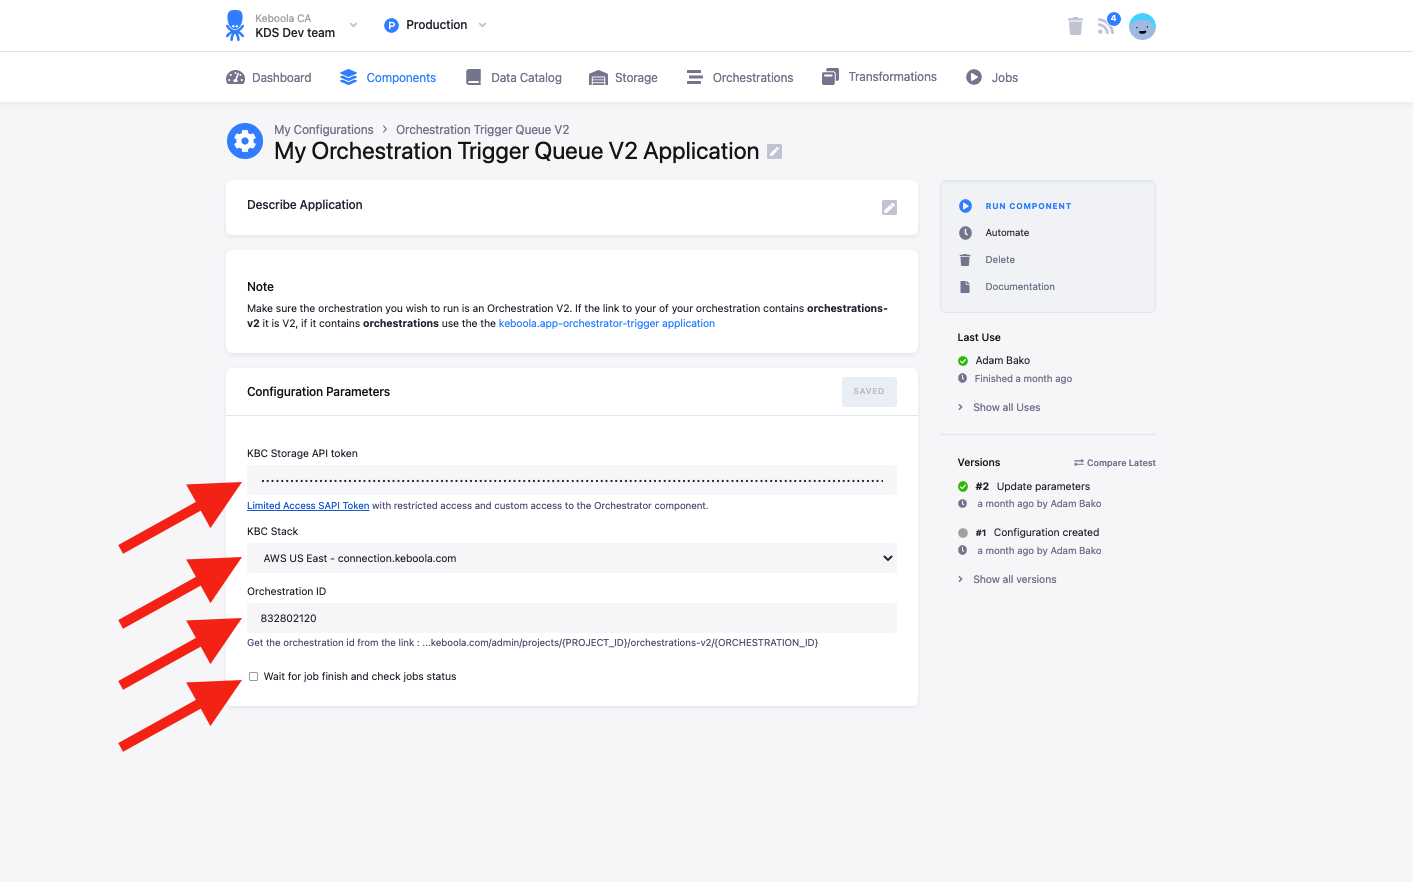Click Adam Bako under Last Use
Viewport: 1413px width, 882px height.
[1003, 361]
